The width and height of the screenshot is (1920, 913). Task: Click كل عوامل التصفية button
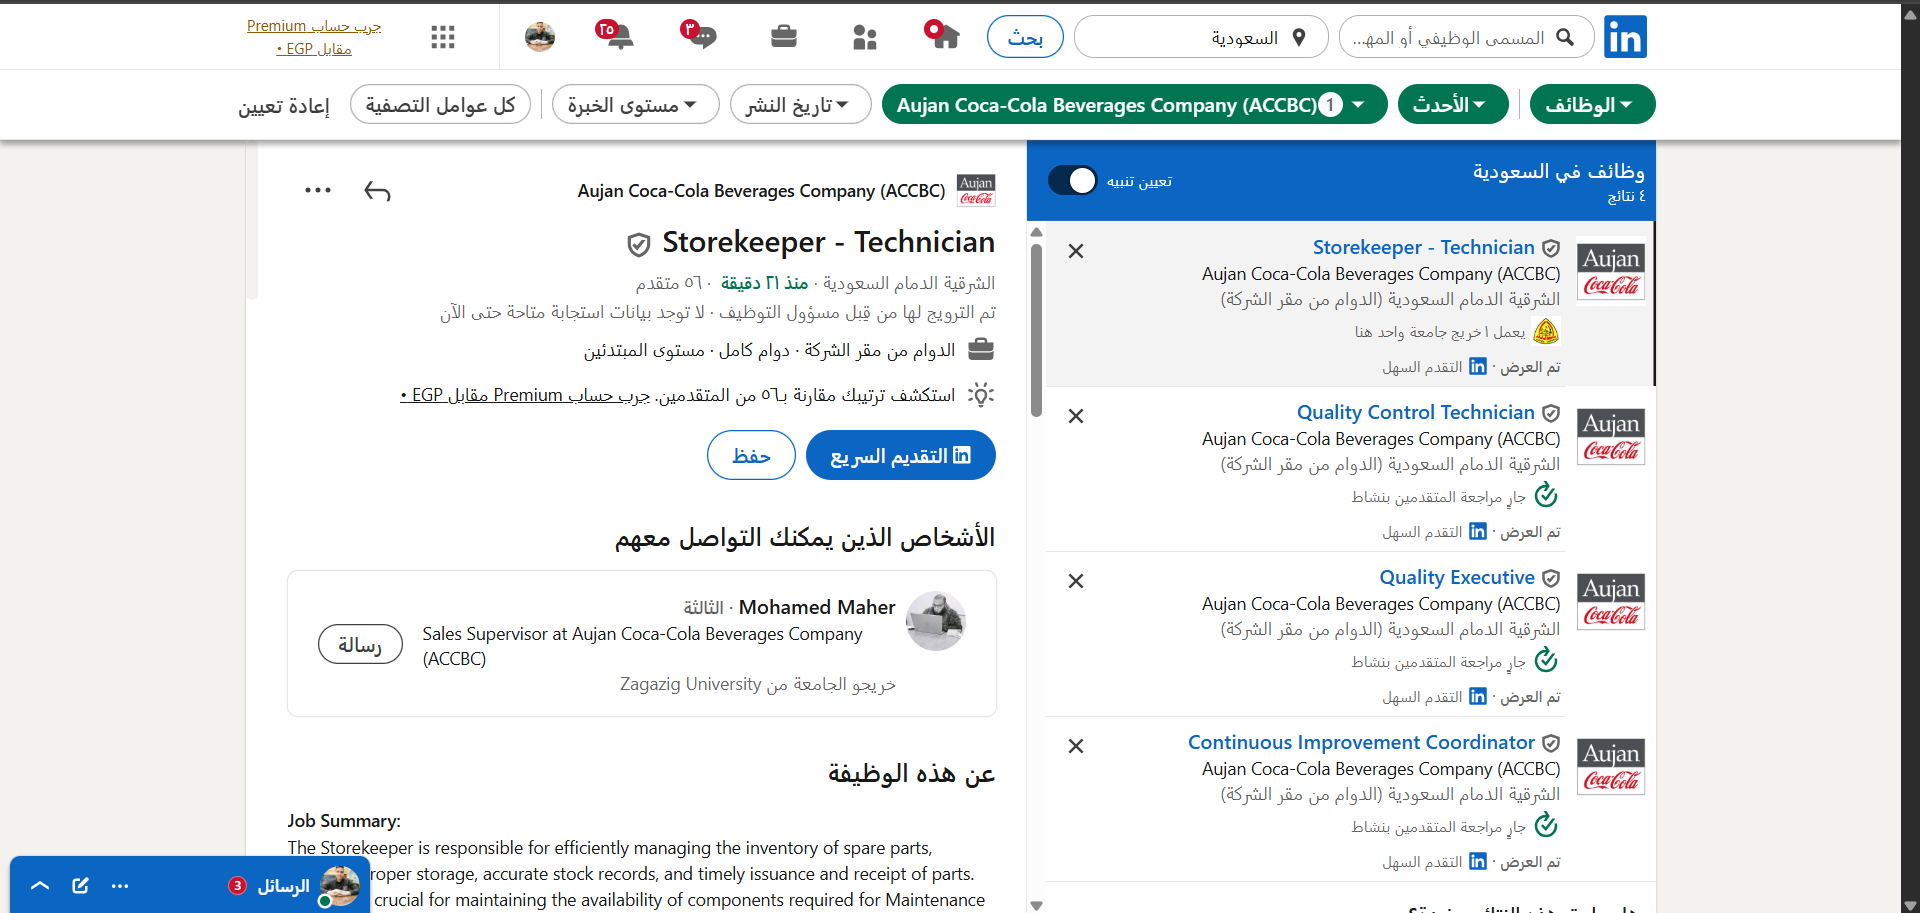[440, 104]
